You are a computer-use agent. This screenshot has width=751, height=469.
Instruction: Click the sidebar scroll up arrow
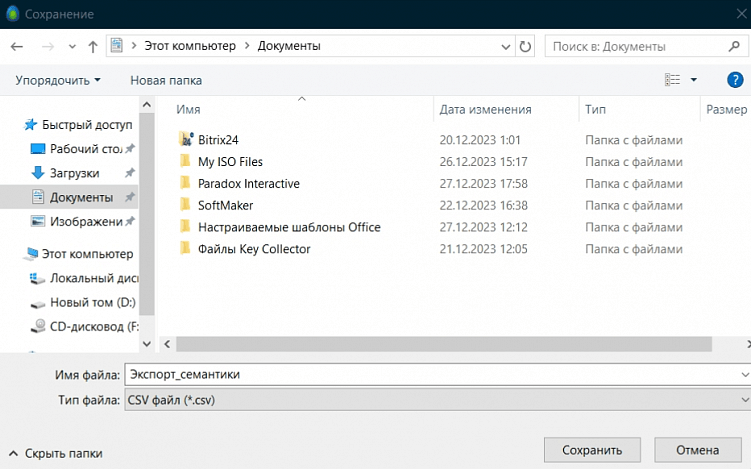147,104
